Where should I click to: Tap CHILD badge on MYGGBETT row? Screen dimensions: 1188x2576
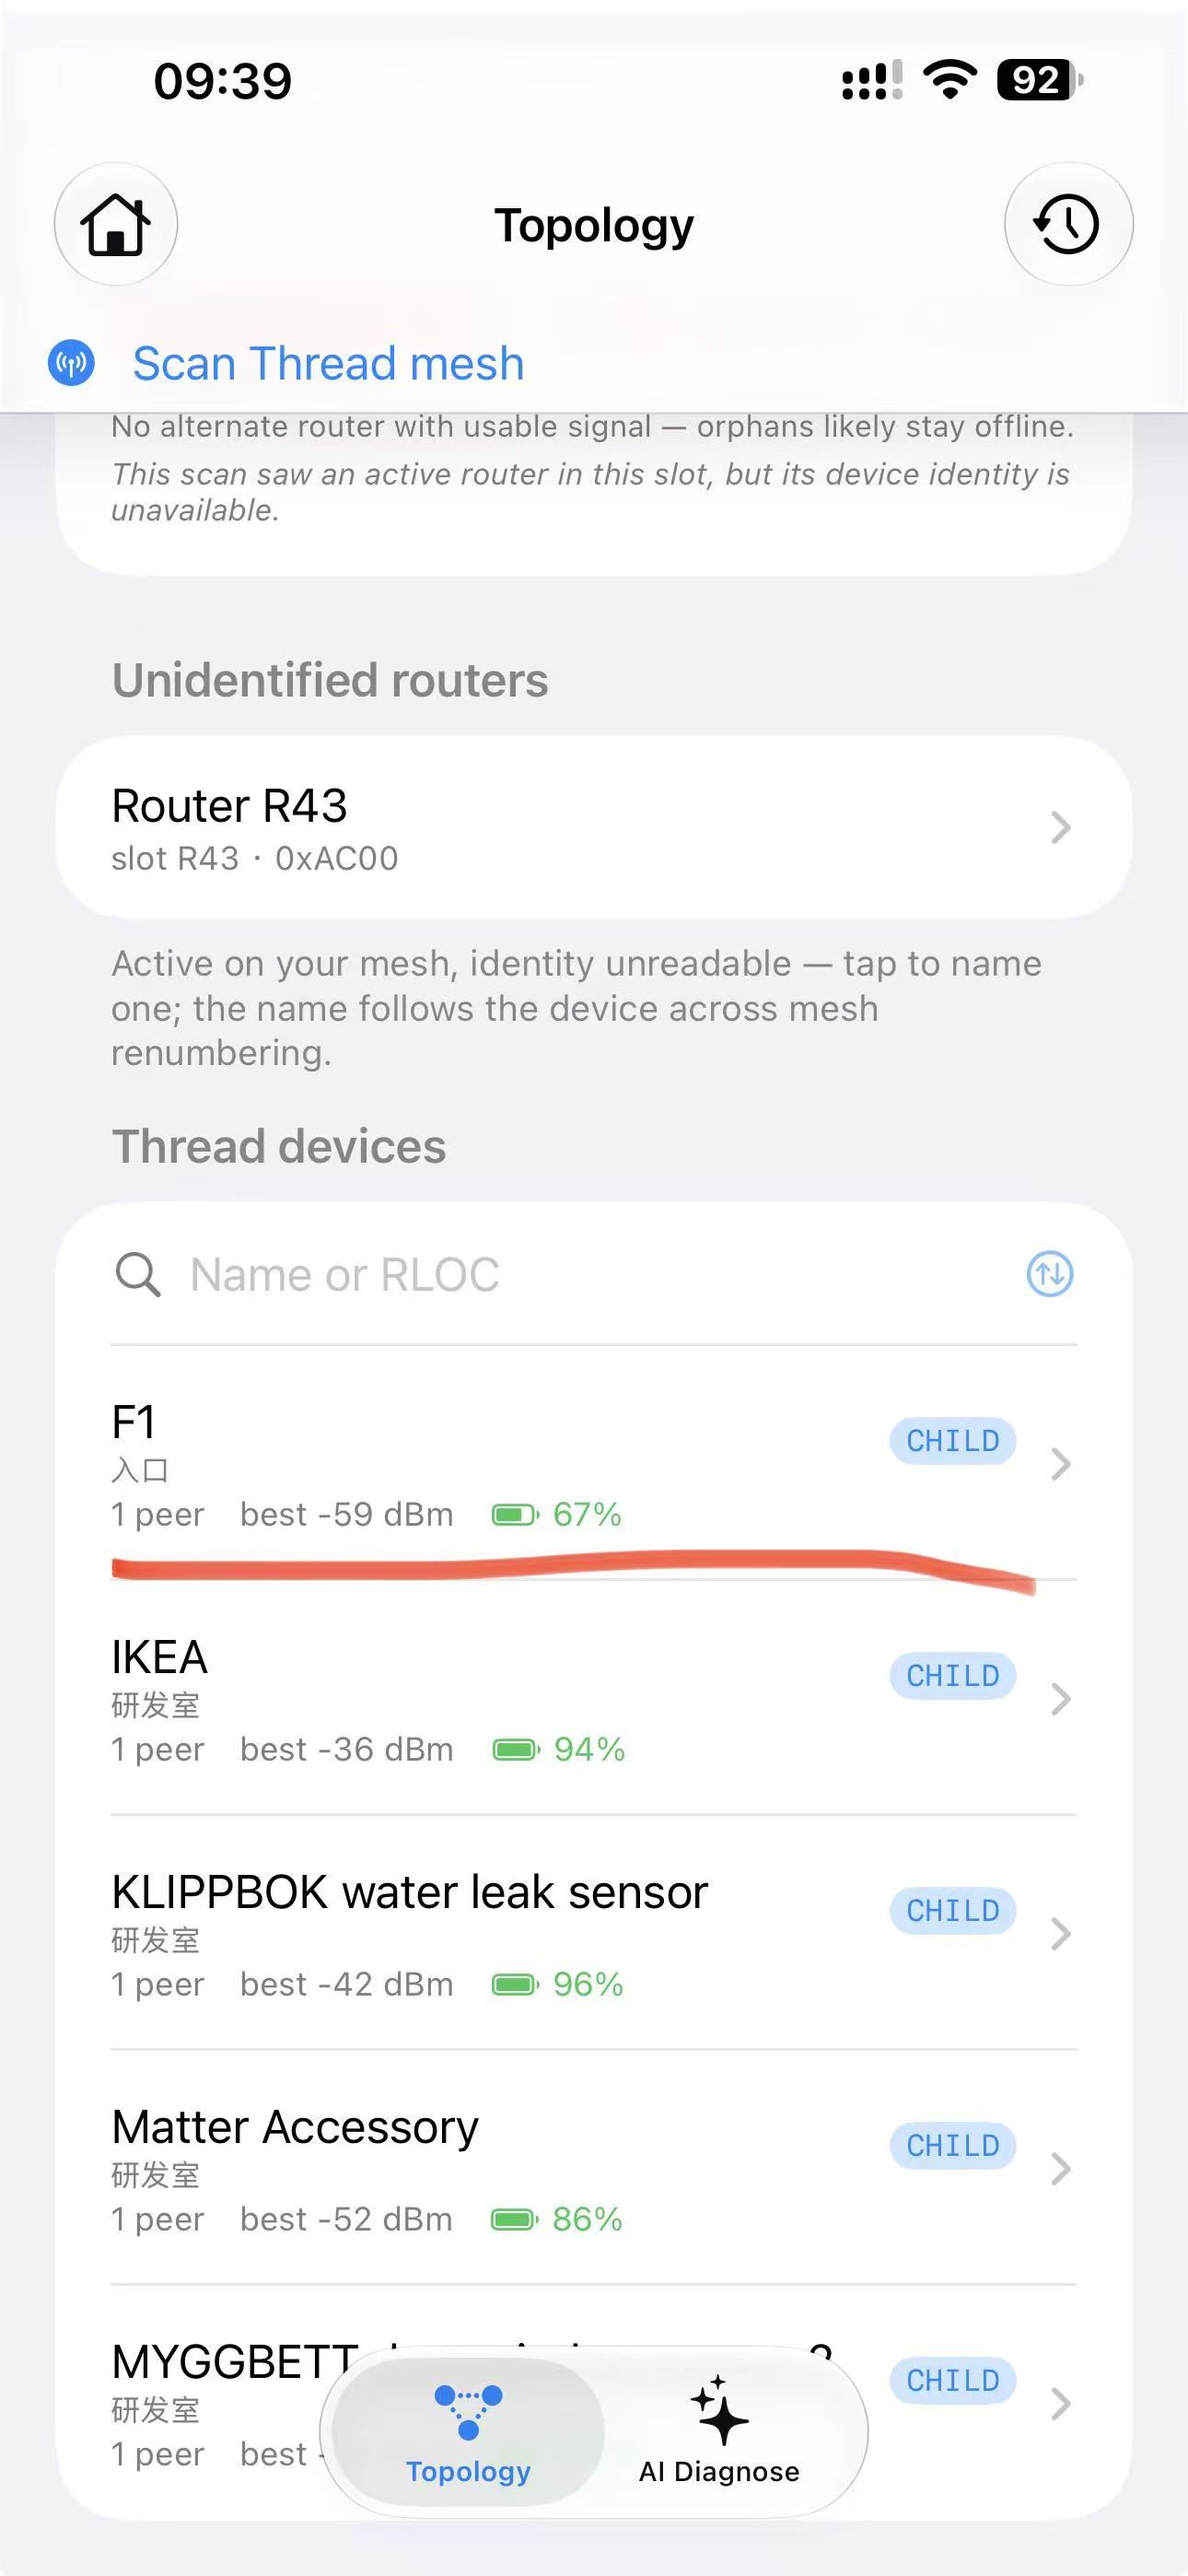(953, 2381)
